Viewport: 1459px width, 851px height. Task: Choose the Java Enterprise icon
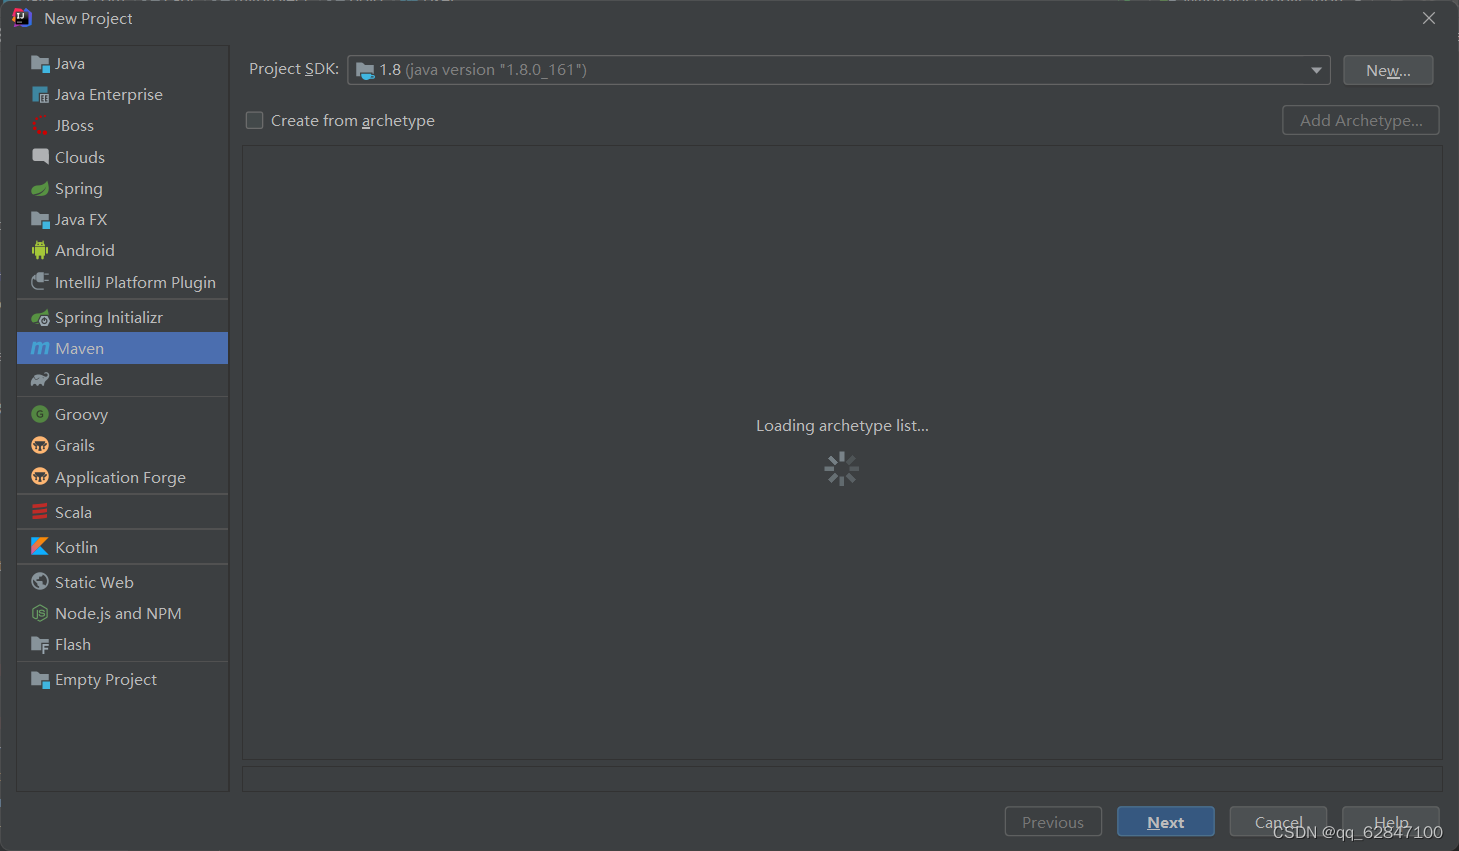[x=40, y=95]
